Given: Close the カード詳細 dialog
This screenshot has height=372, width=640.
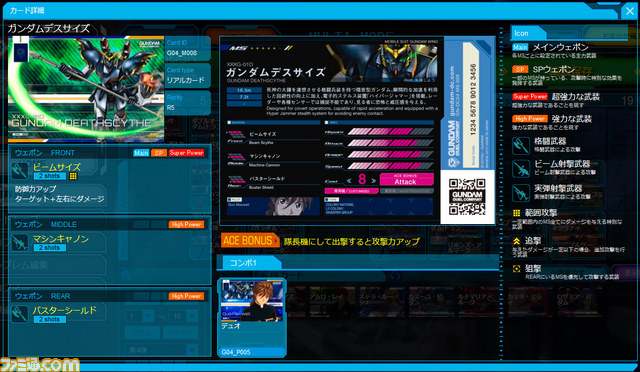Looking at the screenshot, I should (x=630, y=11).
